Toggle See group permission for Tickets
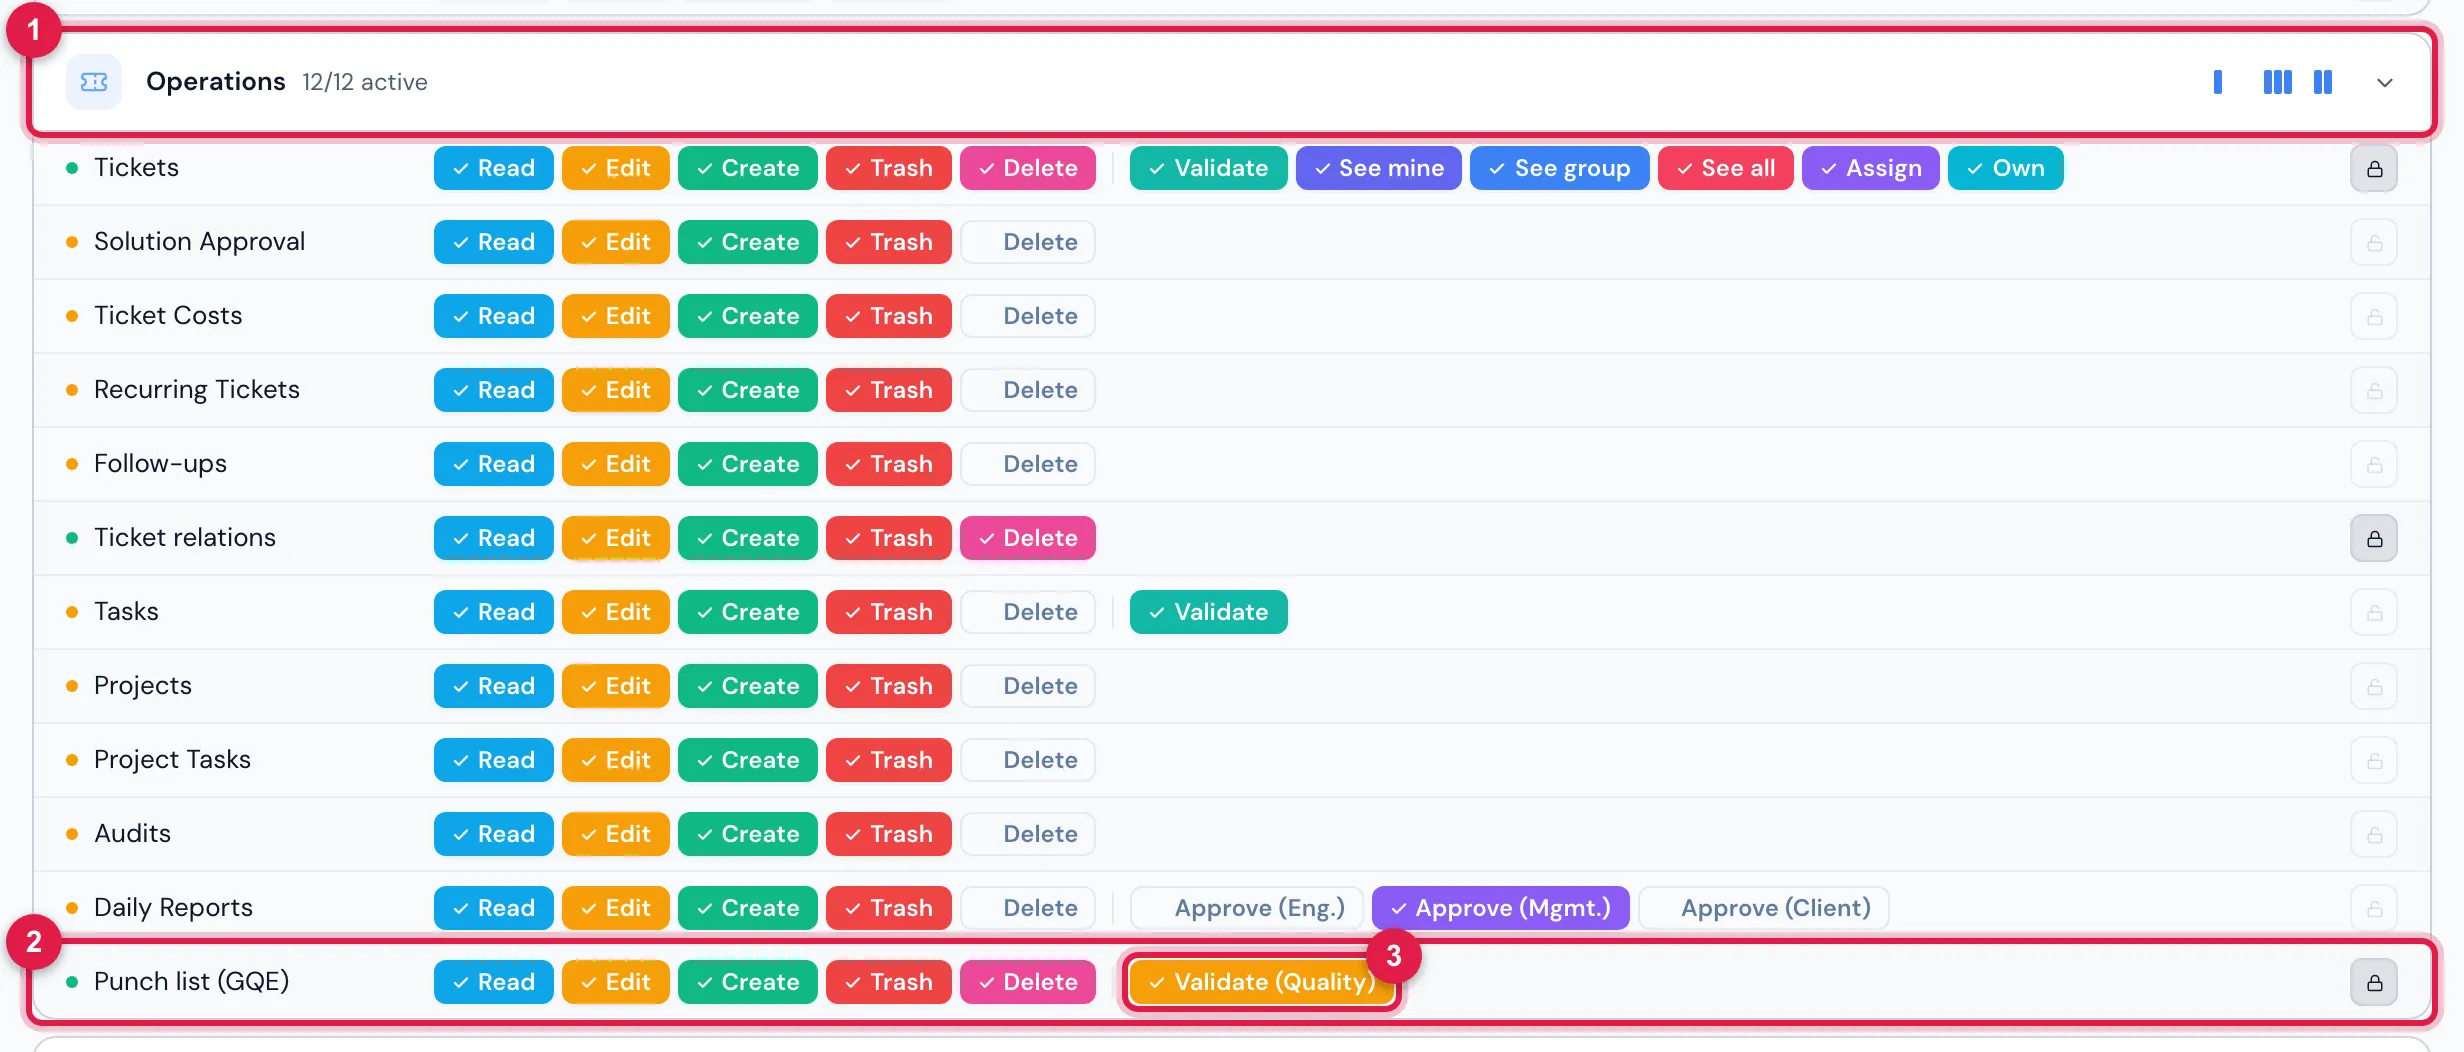 (1559, 168)
